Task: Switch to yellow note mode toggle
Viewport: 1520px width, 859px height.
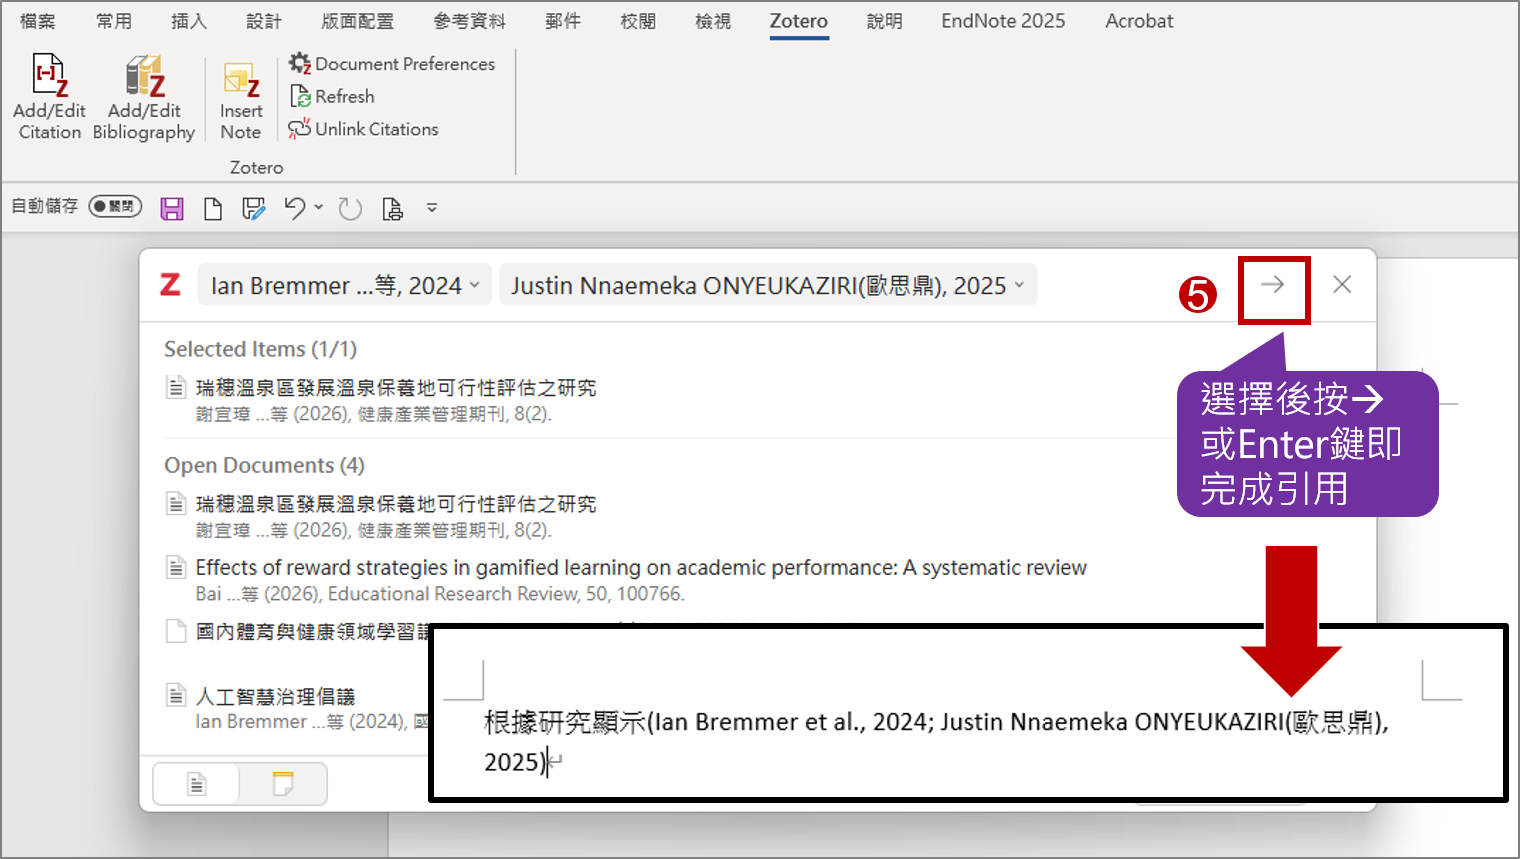Action: [283, 784]
